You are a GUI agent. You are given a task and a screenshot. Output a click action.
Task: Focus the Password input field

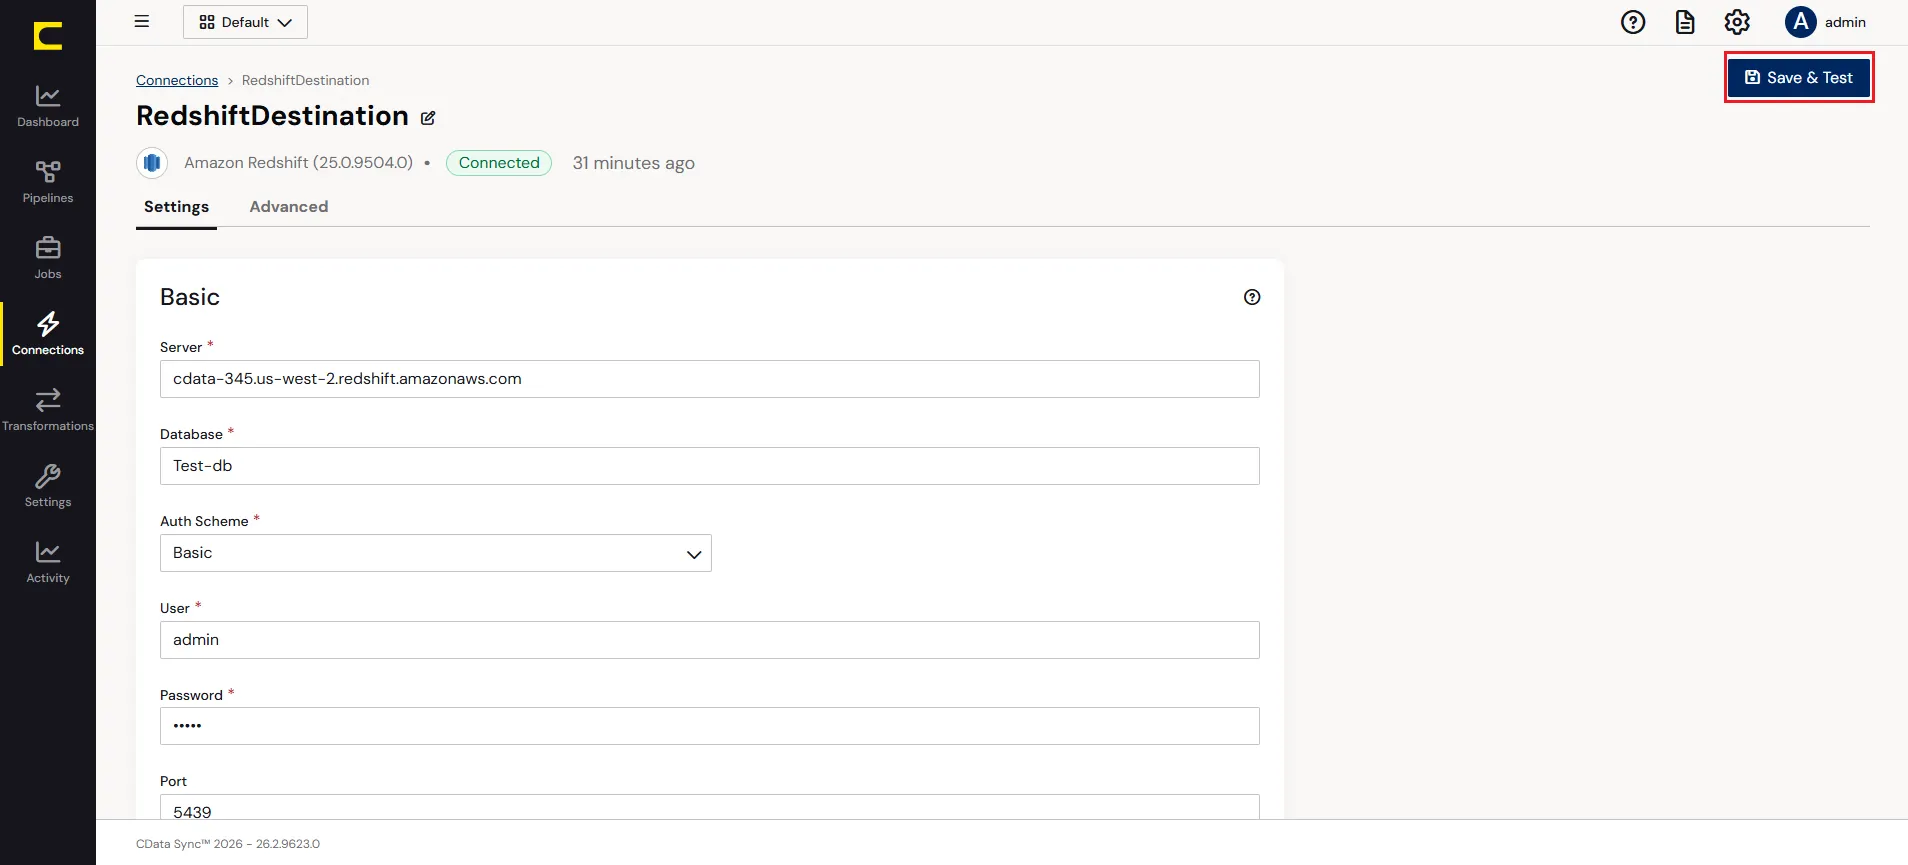[x=710, y=726]
